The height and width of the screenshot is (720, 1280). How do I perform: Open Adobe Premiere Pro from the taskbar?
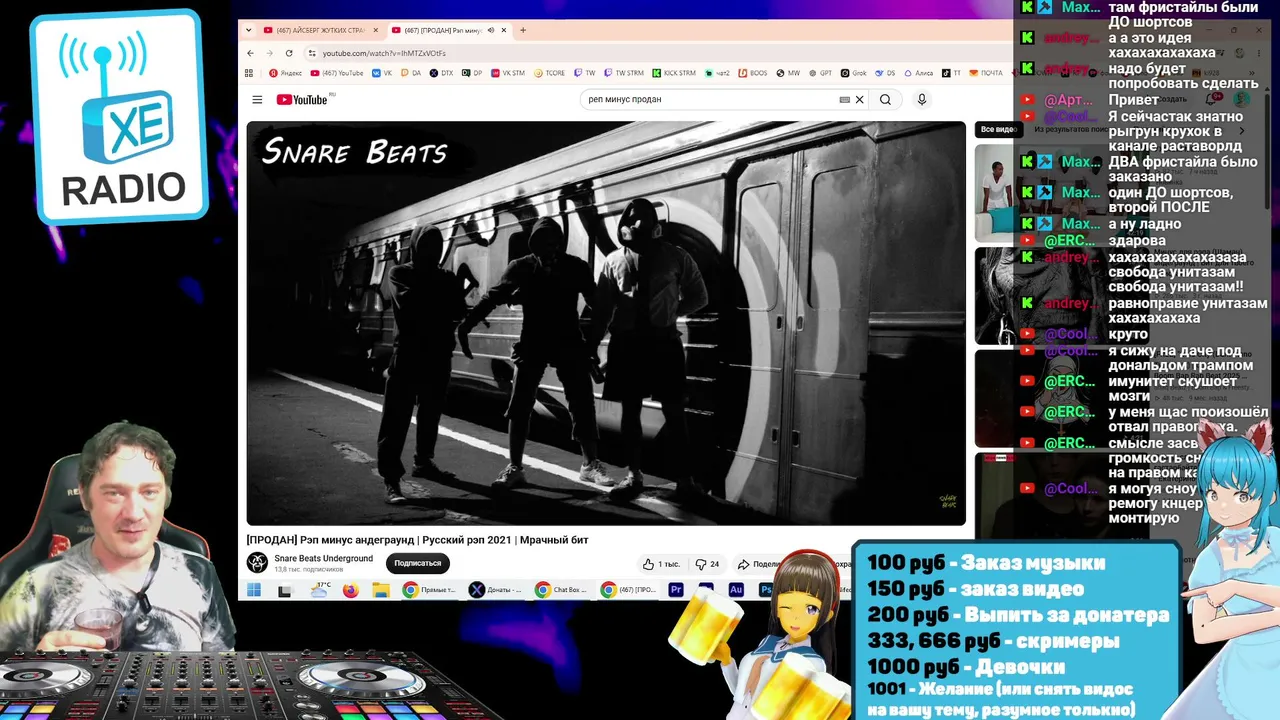point(676,590)
